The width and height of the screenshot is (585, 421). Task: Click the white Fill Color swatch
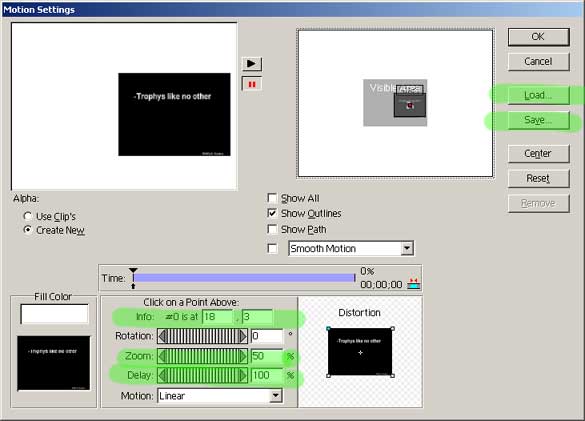tap(54, 314)
